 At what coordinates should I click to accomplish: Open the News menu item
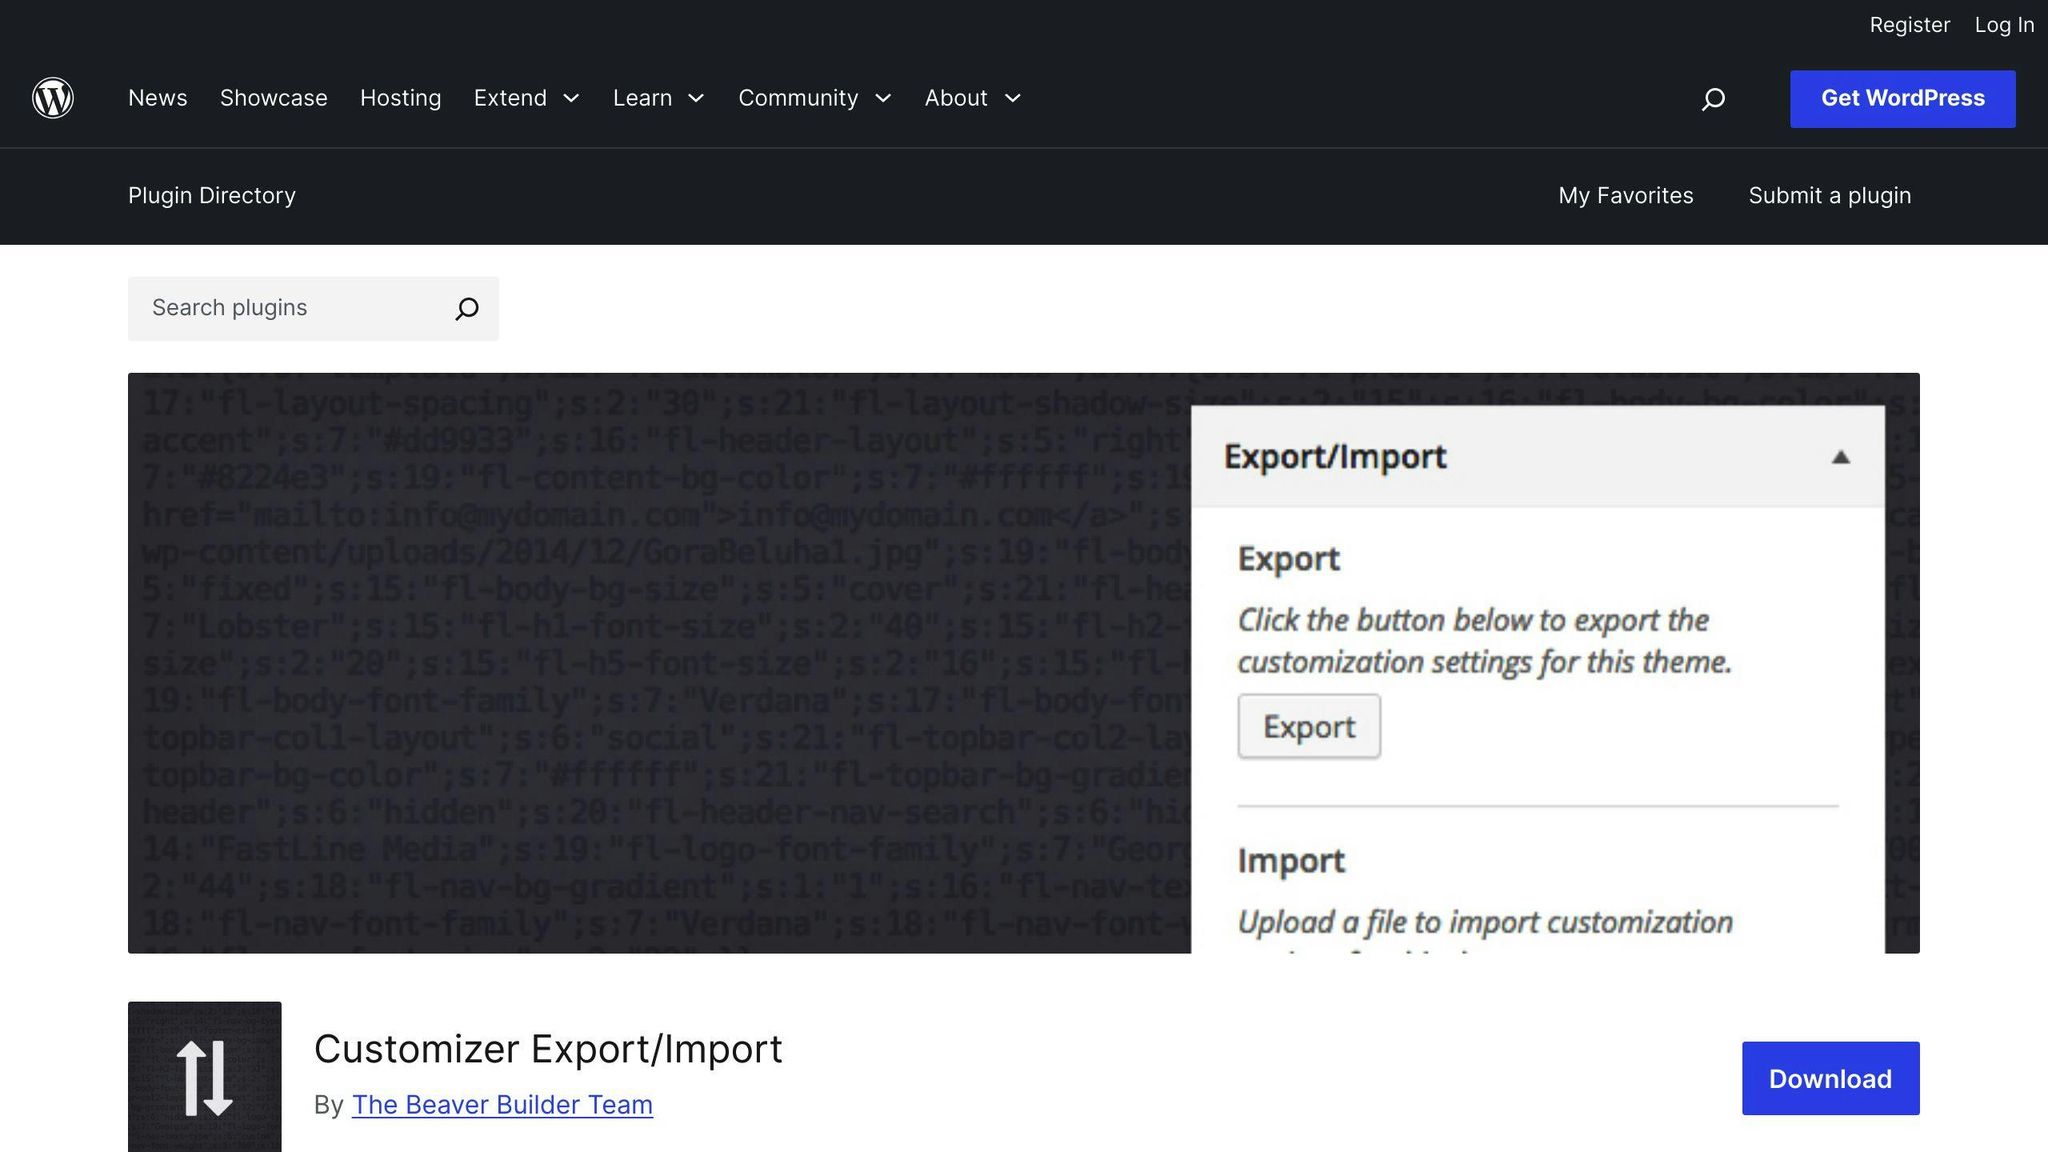(158, 98)
